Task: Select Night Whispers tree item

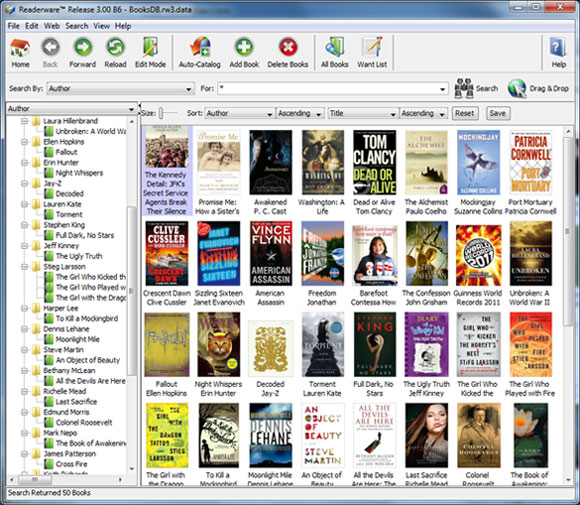Action: [79, 173]
